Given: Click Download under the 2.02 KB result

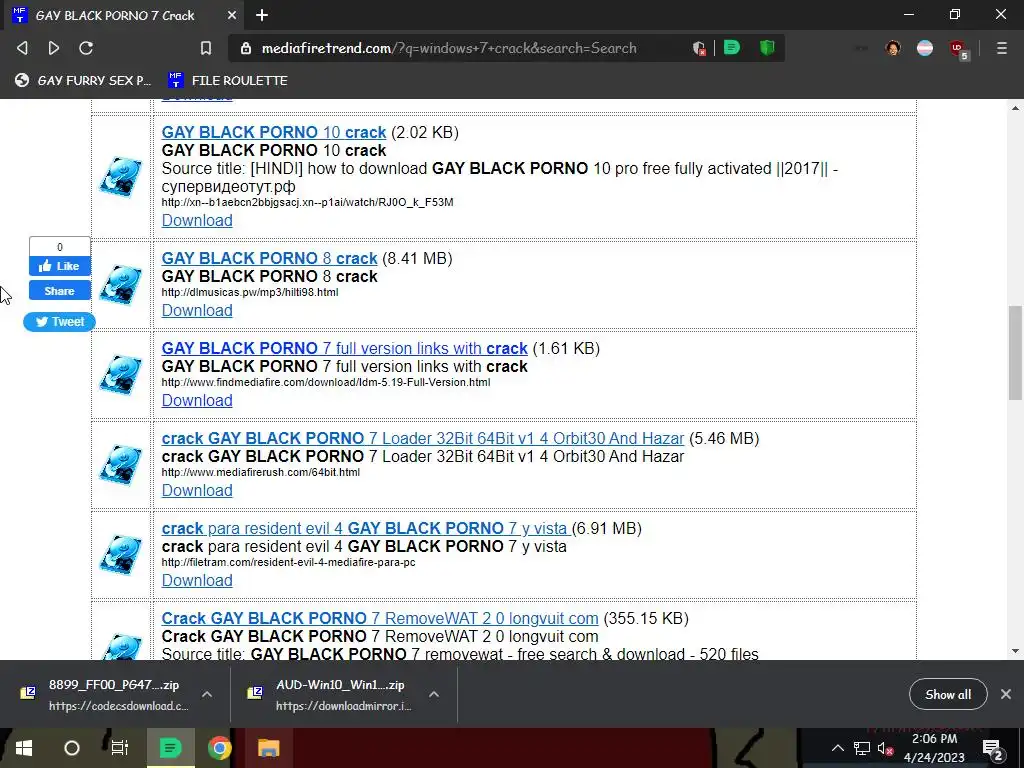Looking at the screenshot, I should (x=197, y=220).
